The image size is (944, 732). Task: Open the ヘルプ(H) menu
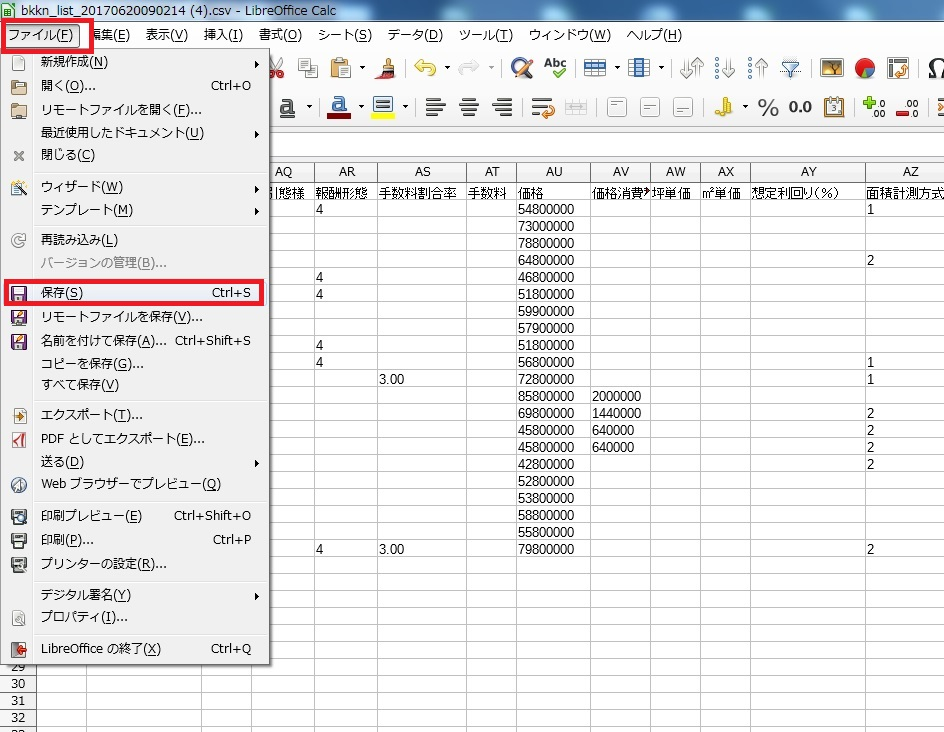tap(654, 35)
